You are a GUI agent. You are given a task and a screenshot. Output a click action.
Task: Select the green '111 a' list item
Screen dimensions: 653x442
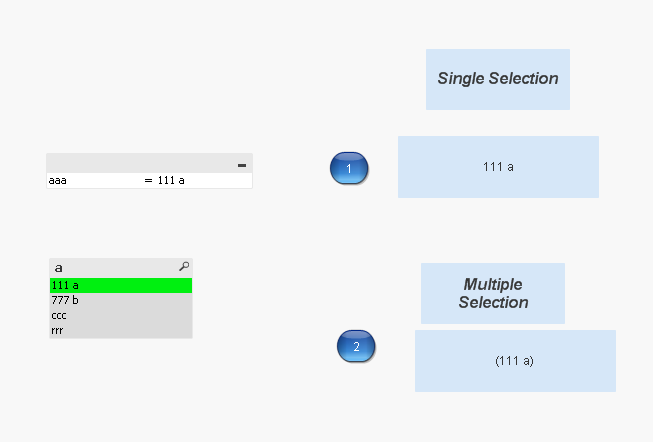point(120,285)
